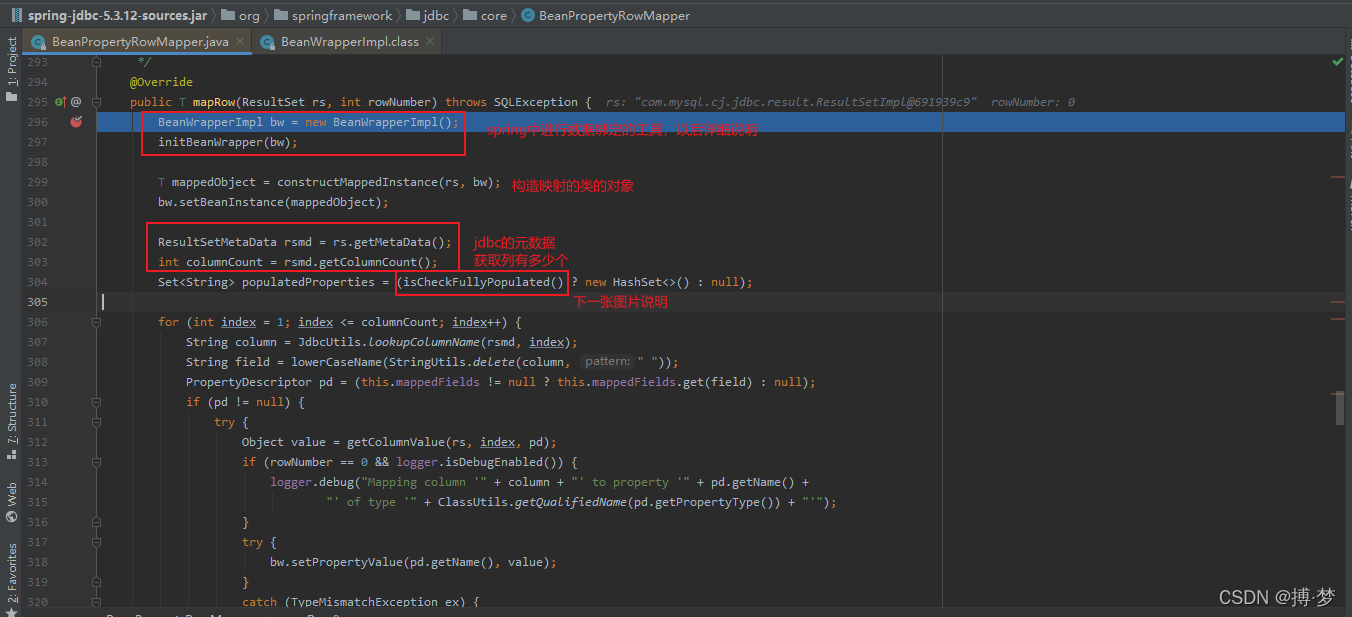Click isCheckFullyPopulated() on line 304
Image resolution: width=1352 pixels, height=617 pixels.
(x=483, y=282)
